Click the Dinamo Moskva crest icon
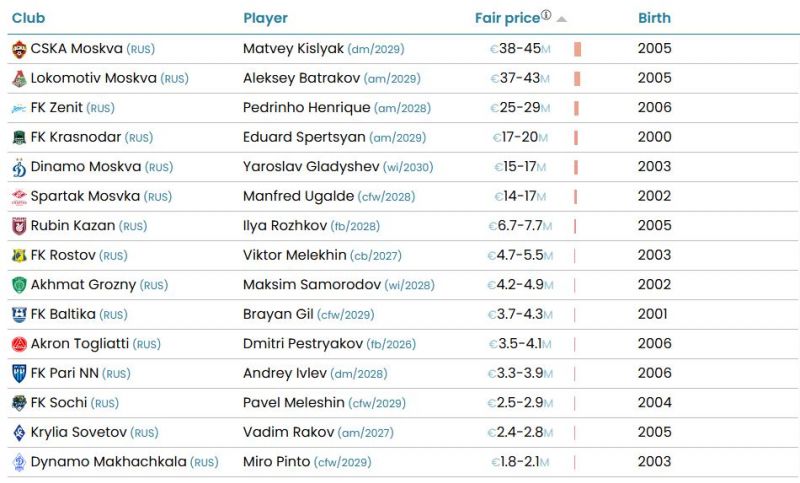Screen dimensions: 800x483 19,167
